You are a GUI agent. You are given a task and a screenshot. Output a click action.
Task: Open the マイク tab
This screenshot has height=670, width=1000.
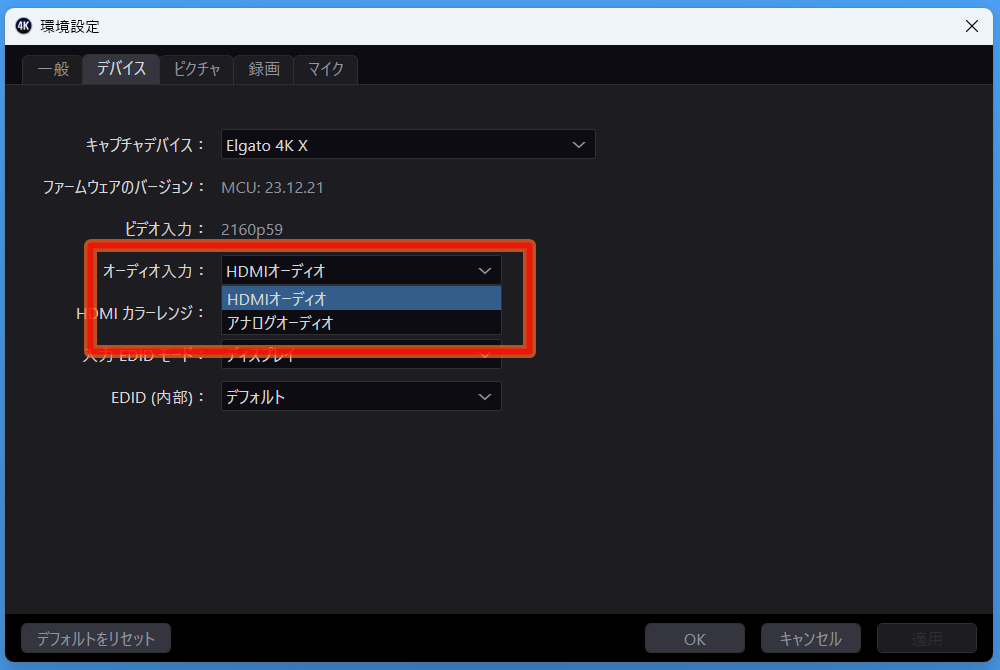point(325,69)
